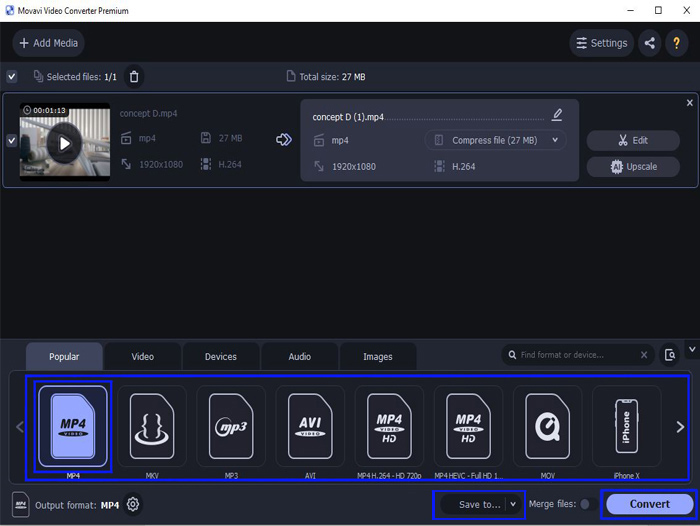Open help via the question mark icon

click(677, 43)
